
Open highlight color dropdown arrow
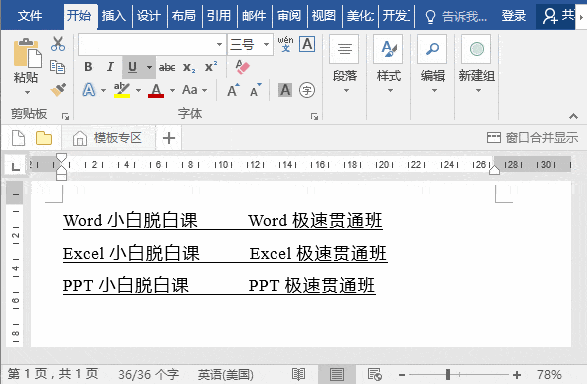pos(139,91)
